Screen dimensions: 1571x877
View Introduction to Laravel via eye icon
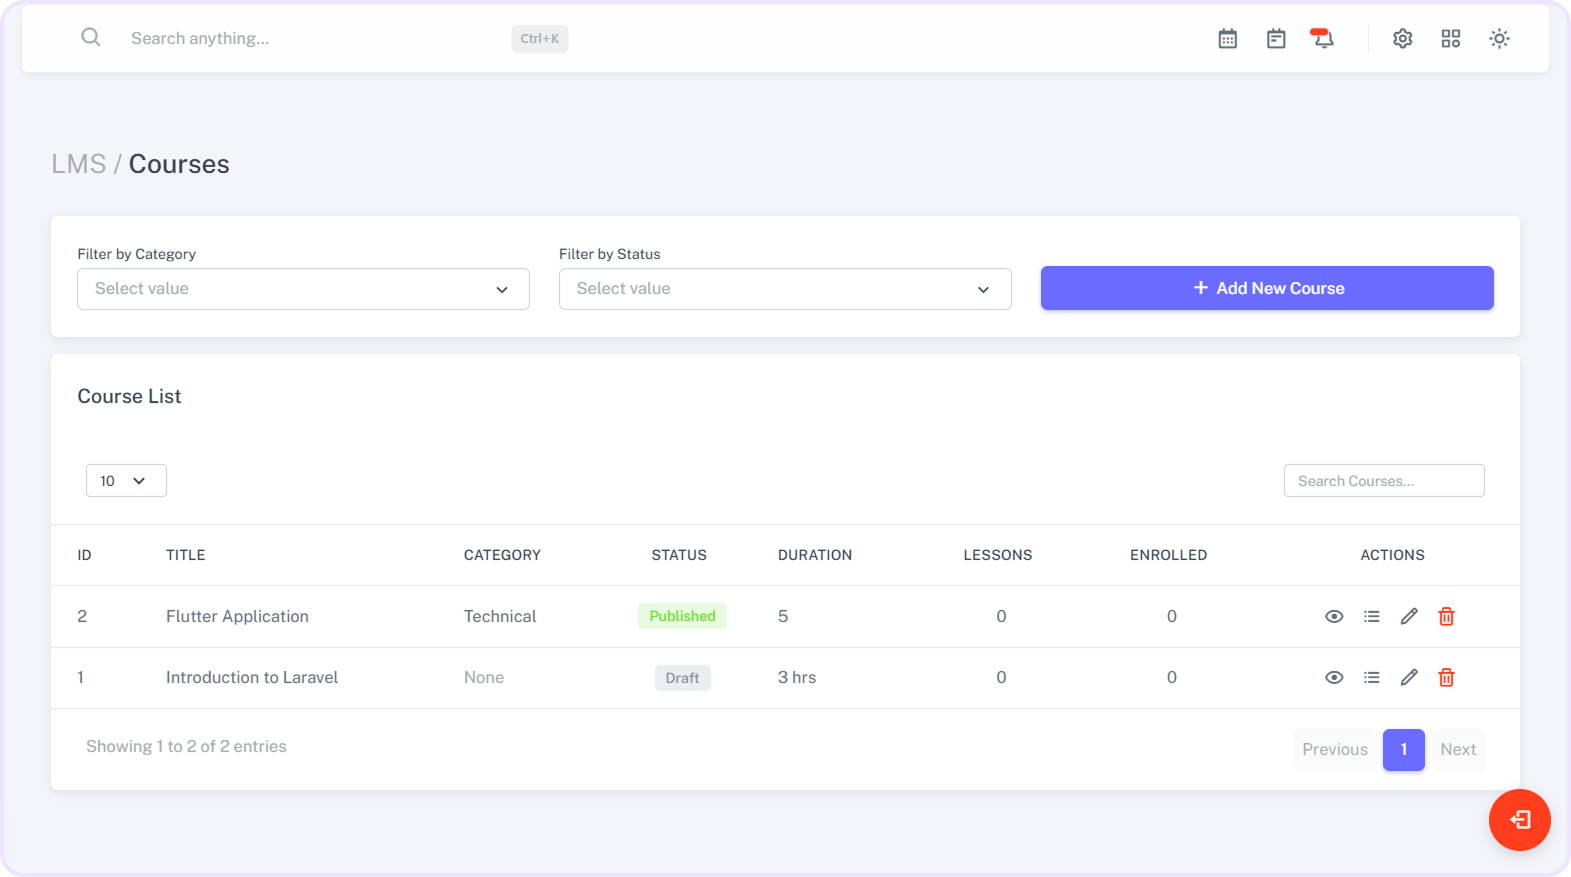click(x=1334, y=678)
